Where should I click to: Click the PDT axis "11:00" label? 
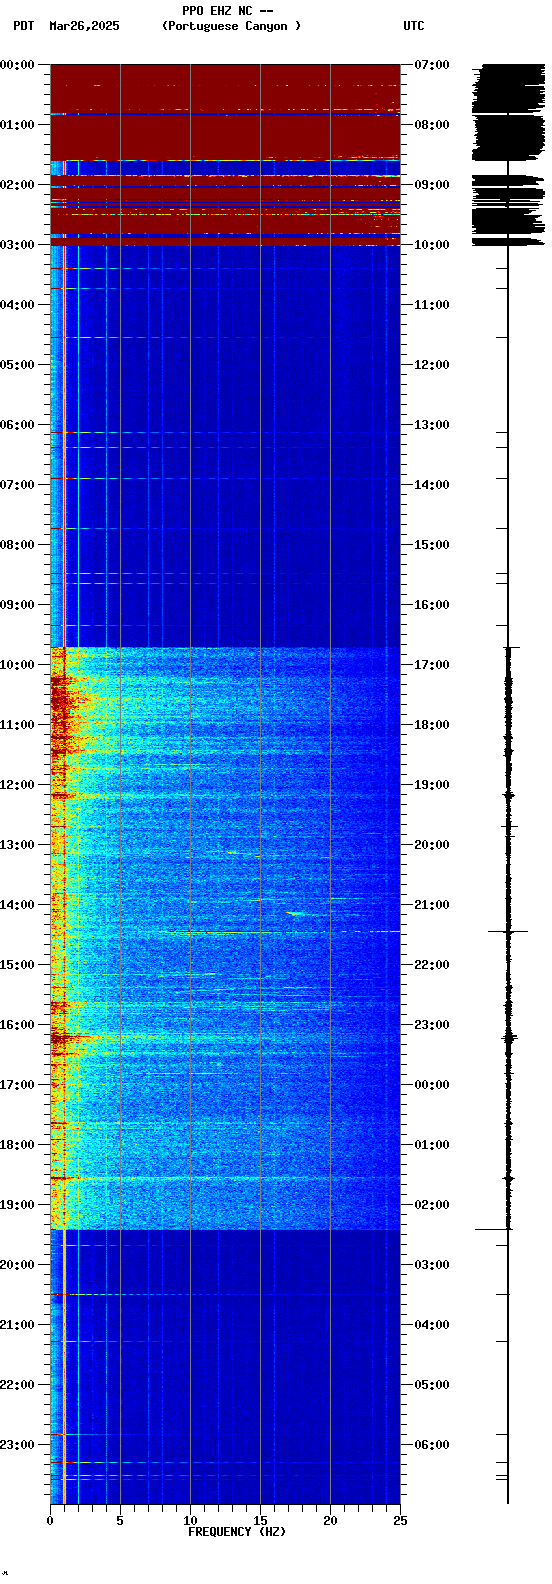pos(18,725)
